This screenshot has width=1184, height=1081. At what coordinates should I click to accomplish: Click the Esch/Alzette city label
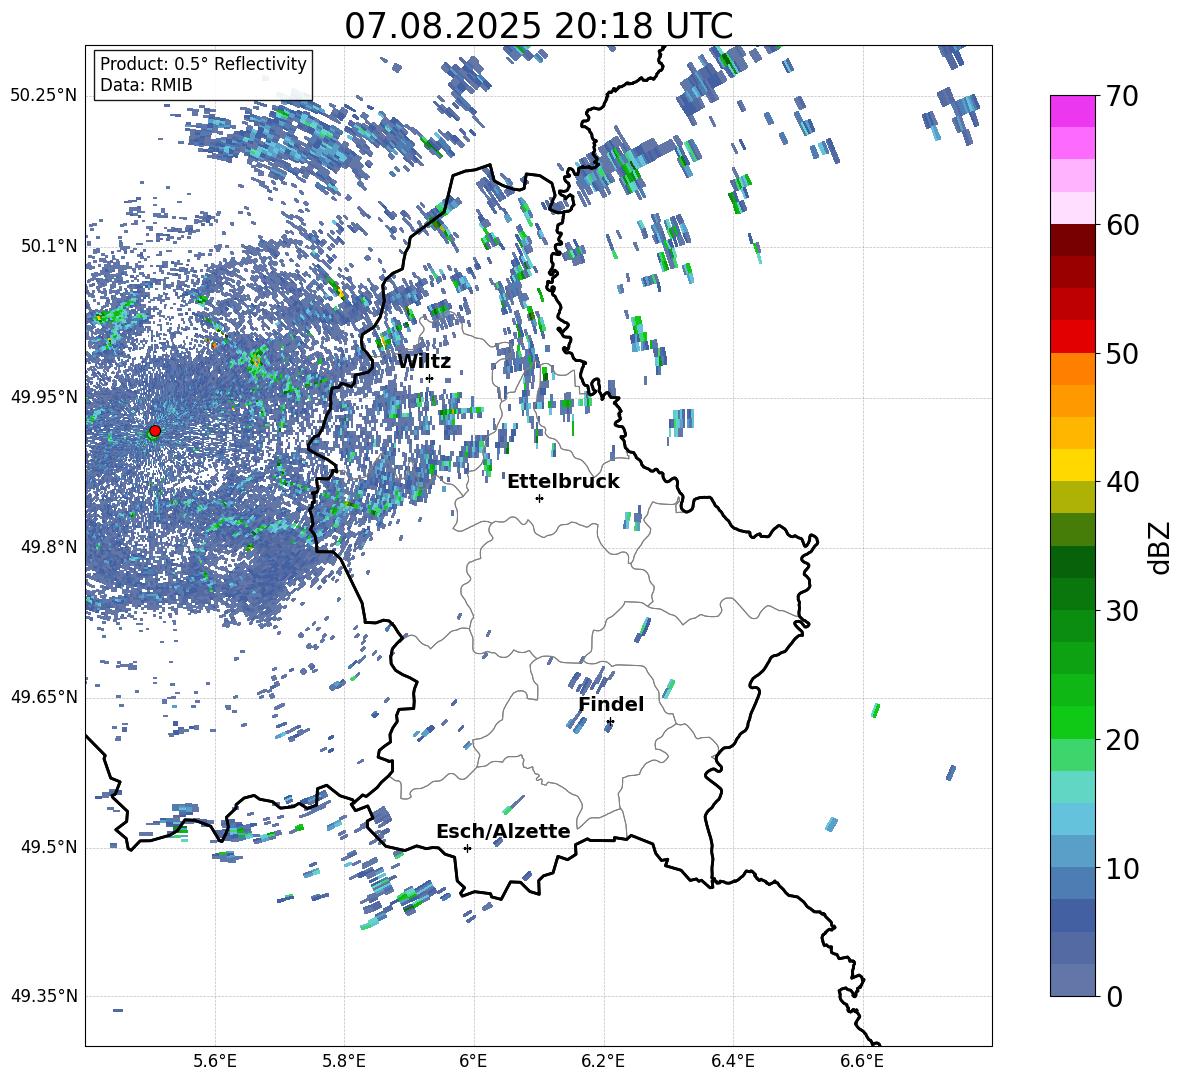click(503, 831)
